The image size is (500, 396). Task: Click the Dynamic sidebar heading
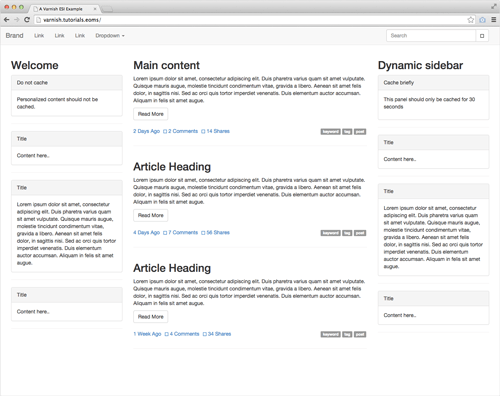click(420, 65)
